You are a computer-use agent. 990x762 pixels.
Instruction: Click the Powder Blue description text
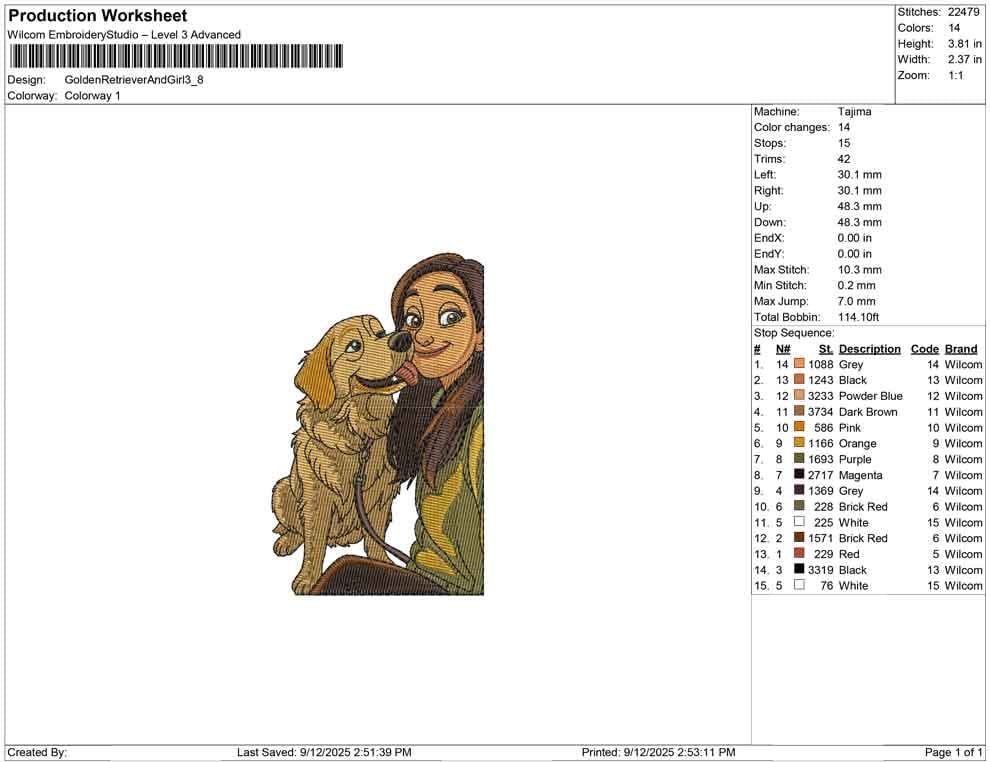tap(871, 396)
